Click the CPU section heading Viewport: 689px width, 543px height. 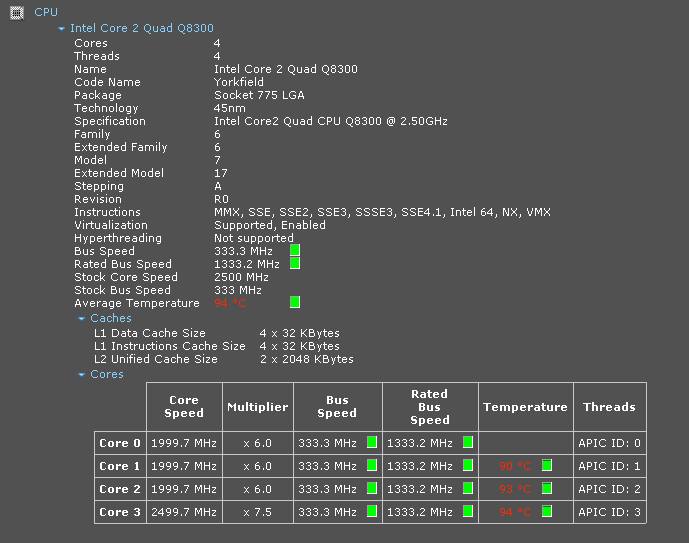[x=46, y=12]
